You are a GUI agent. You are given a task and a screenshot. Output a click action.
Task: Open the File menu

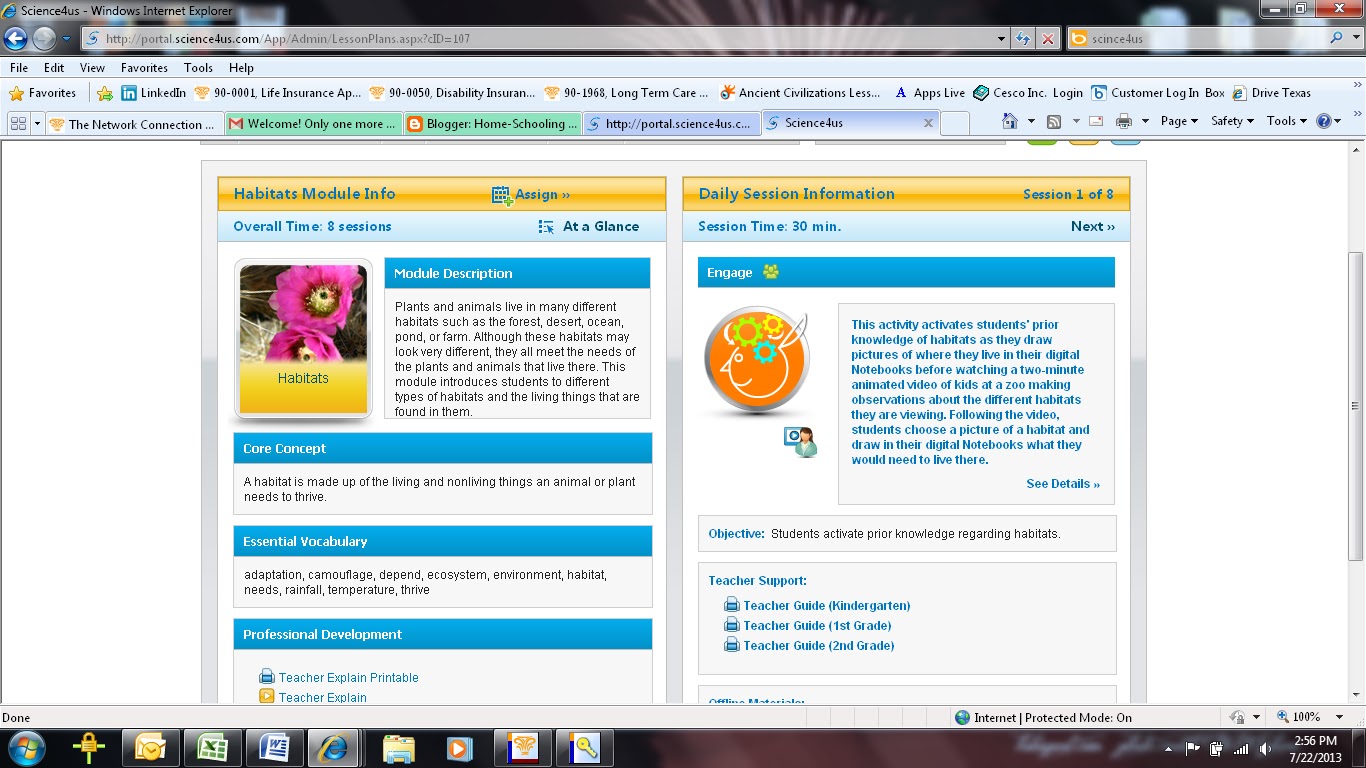click(18, 68)
